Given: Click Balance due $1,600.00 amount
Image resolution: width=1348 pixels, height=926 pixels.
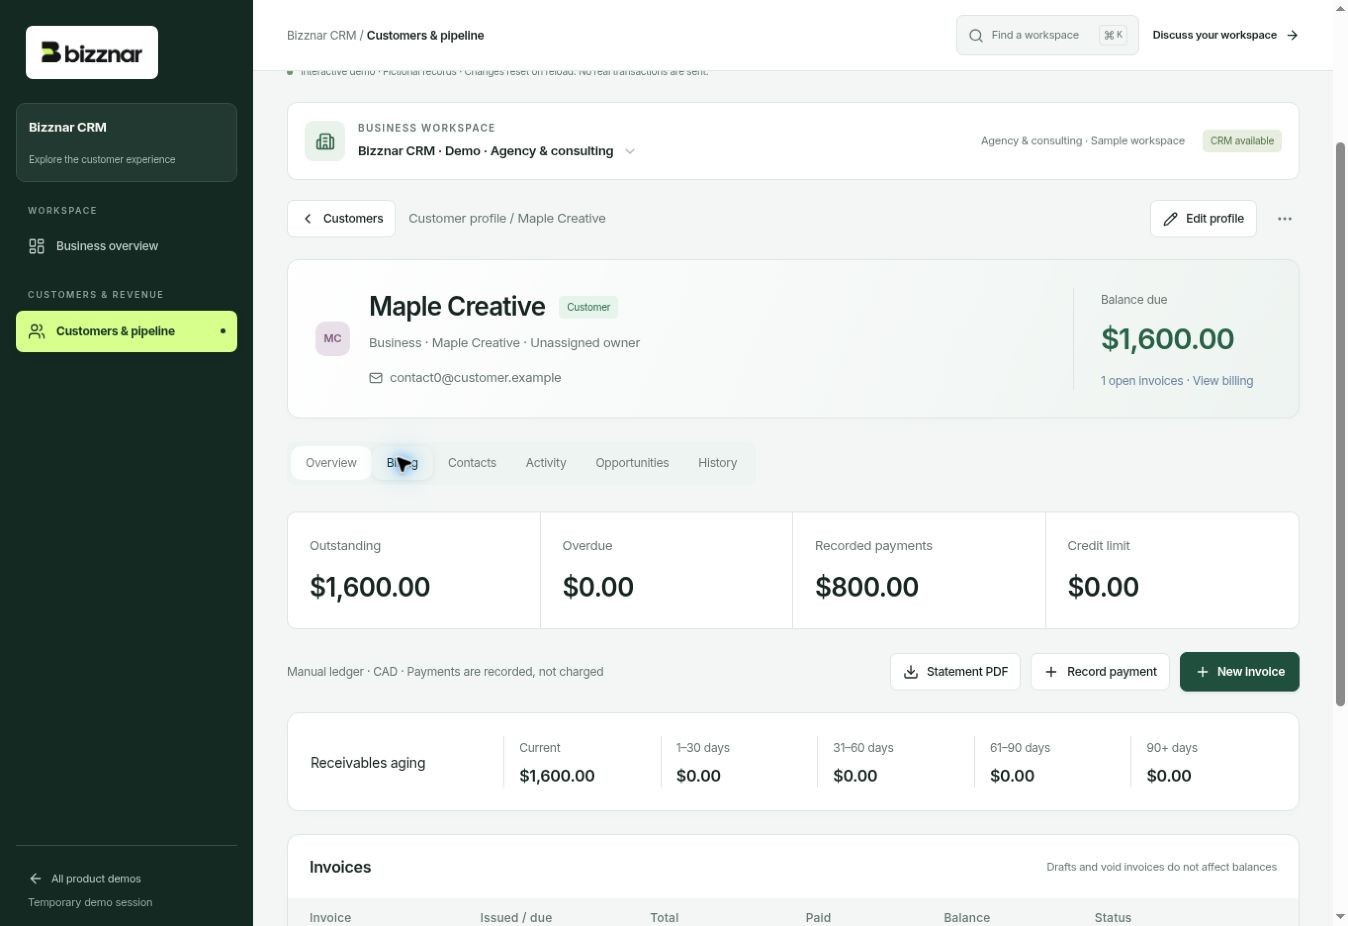Looking at the screenshot, I should click(1167, 339).
